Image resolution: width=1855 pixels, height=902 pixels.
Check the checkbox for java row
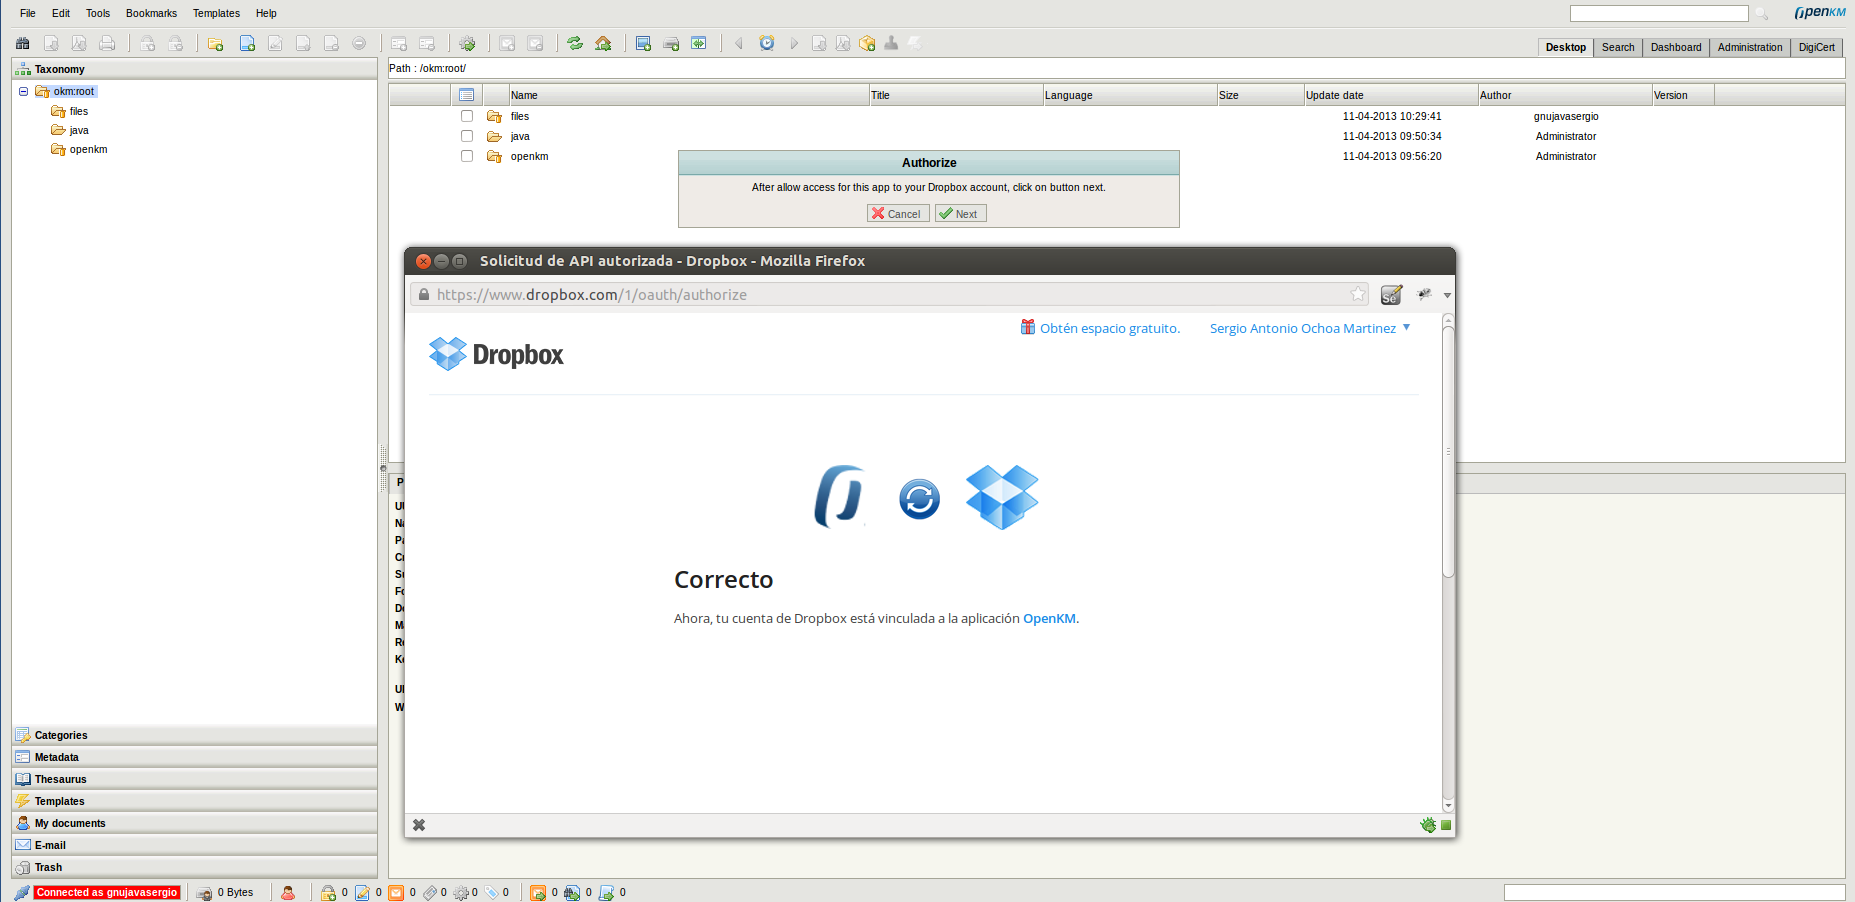click(x=467, y=136)
